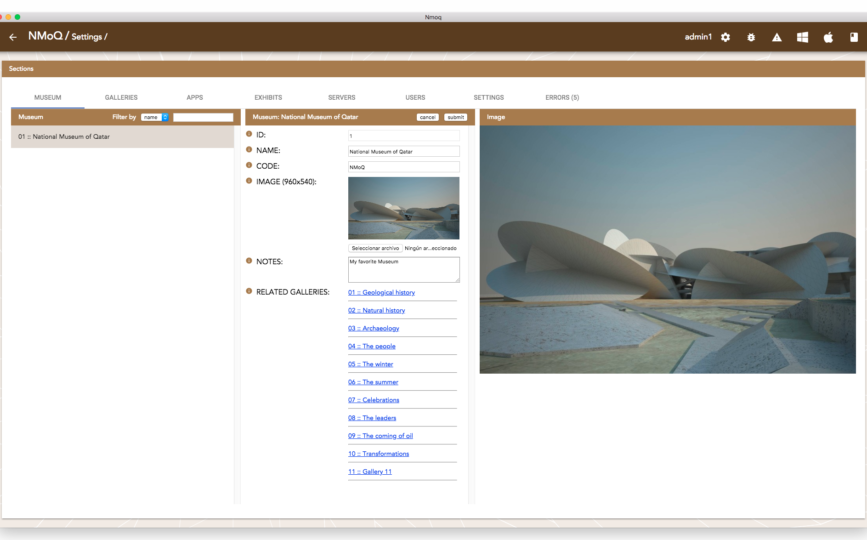
Task: Open the APPS tab
Action: 195,97
